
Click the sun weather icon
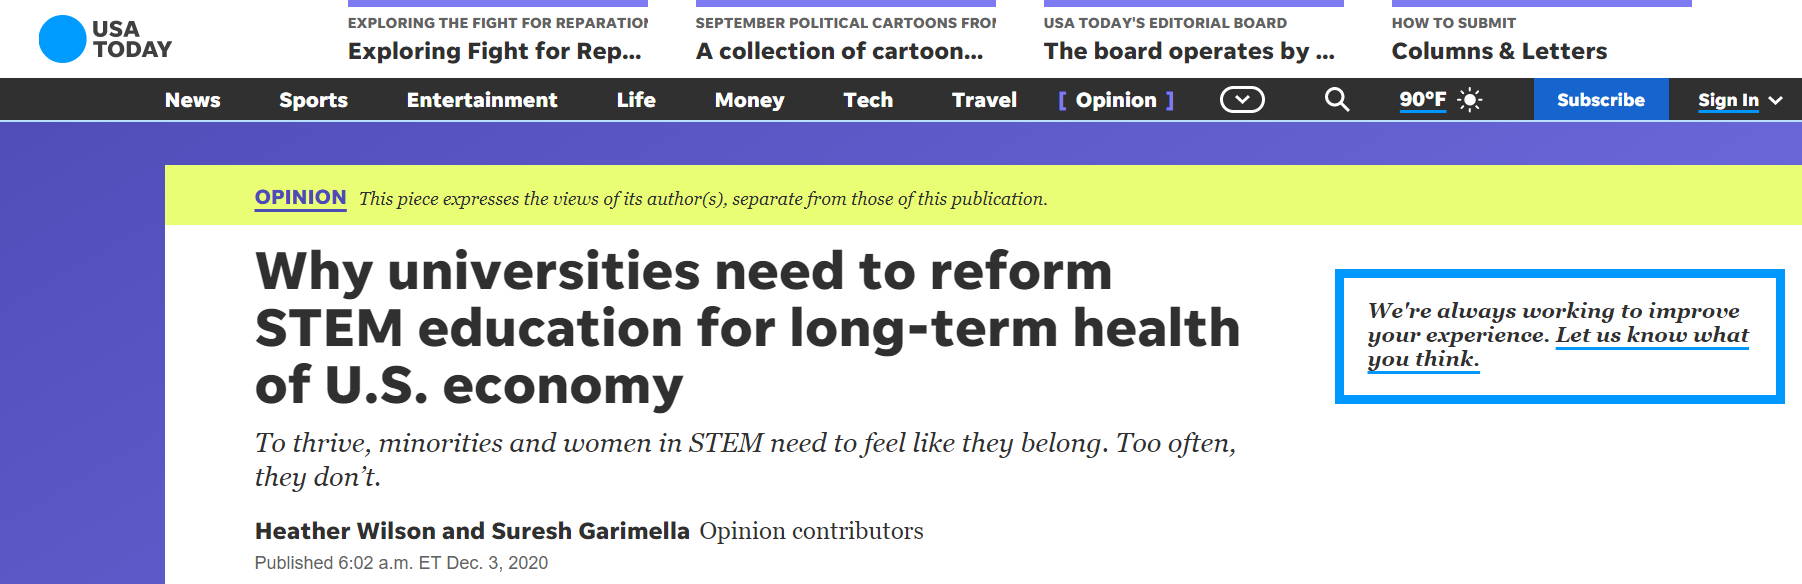[1469, 100]
